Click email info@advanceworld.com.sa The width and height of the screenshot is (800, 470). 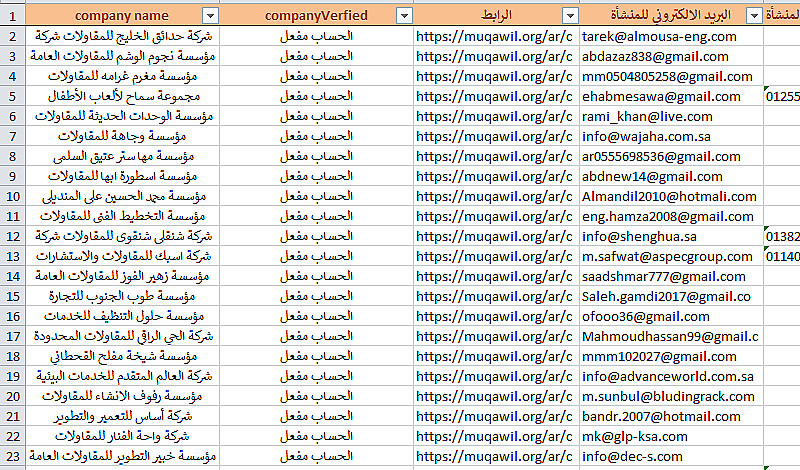(x=668, y=377)
